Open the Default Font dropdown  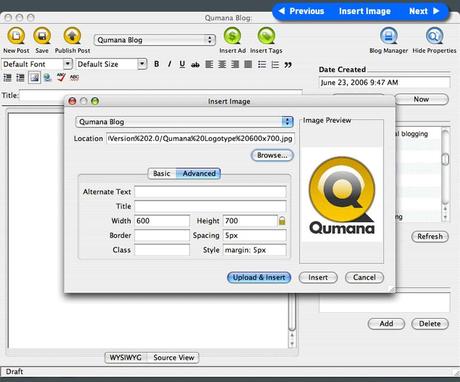(37, 64)
